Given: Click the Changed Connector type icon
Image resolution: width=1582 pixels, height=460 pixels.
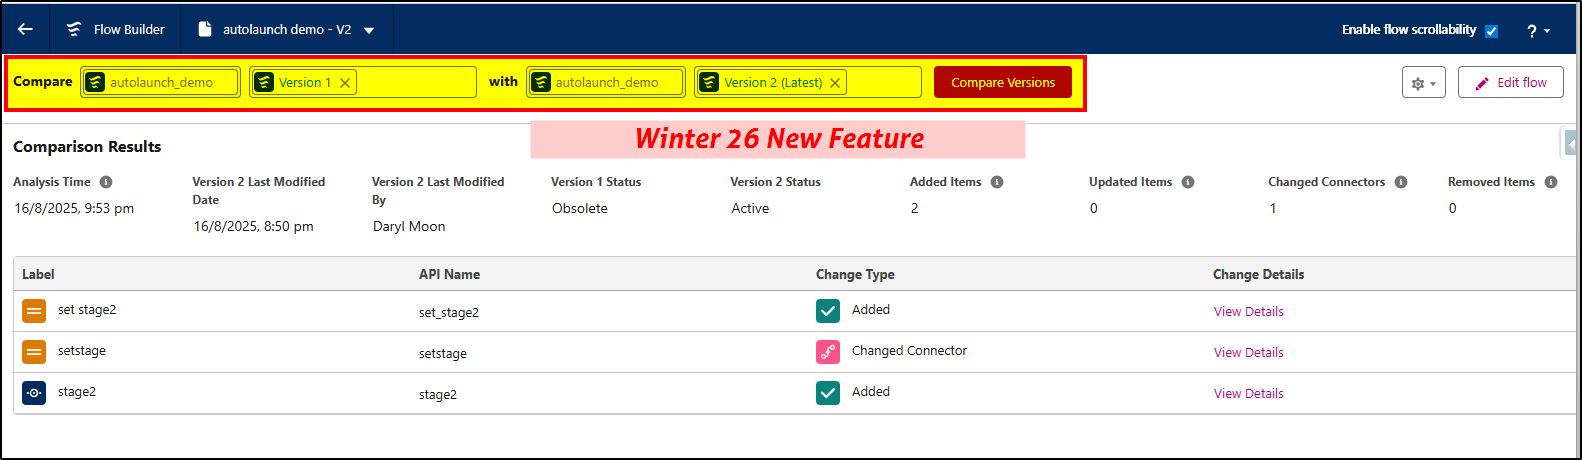Looking at the screenshot, I should [x=828, y=352].
